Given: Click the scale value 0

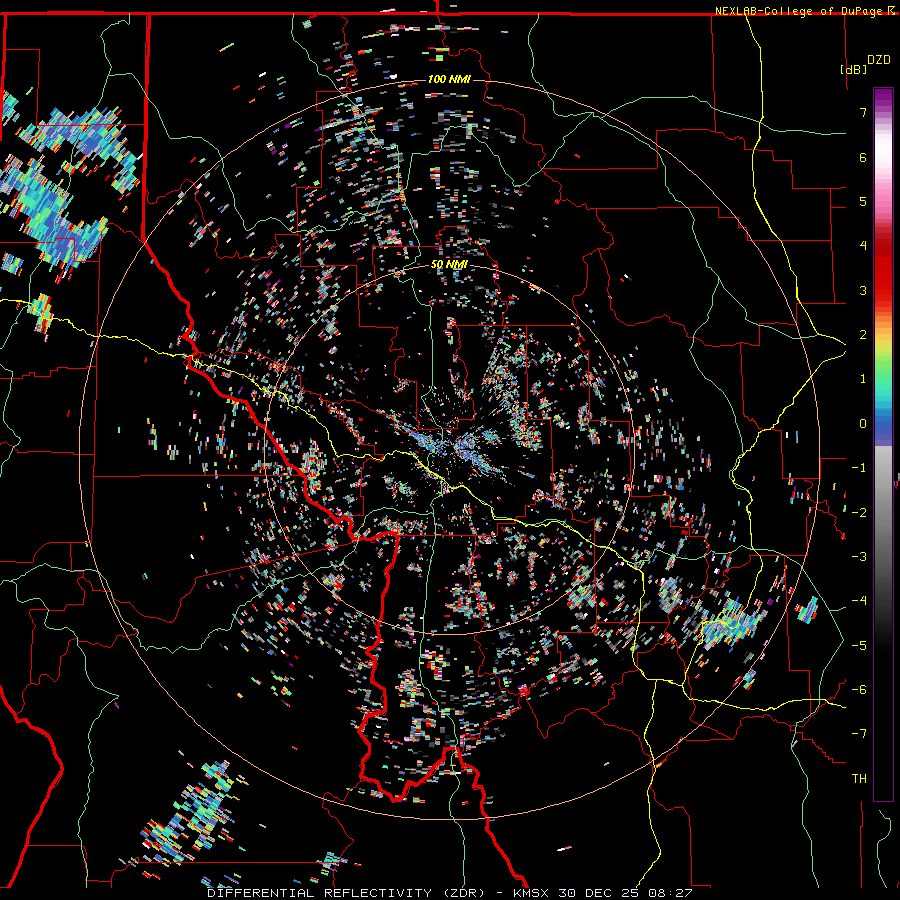Looking at the screenshot, I should (863, 424).
